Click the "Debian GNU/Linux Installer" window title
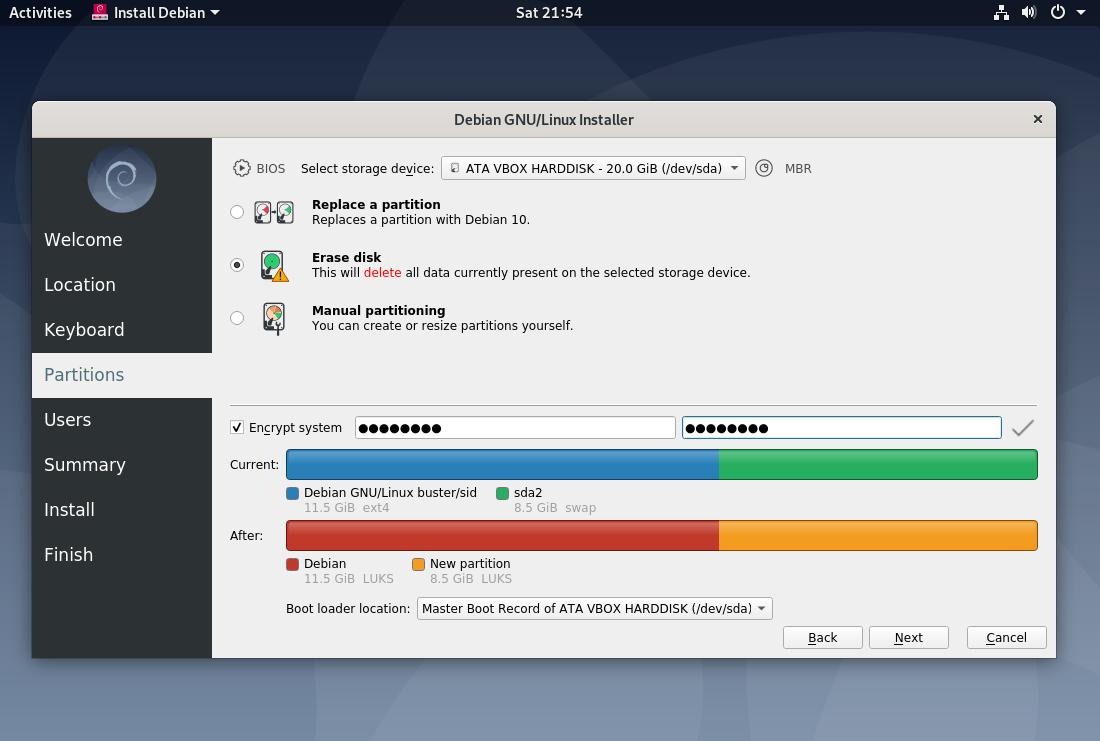This screenshot has height=741, width=1100. pyautogui.click(x=544, y=120)
